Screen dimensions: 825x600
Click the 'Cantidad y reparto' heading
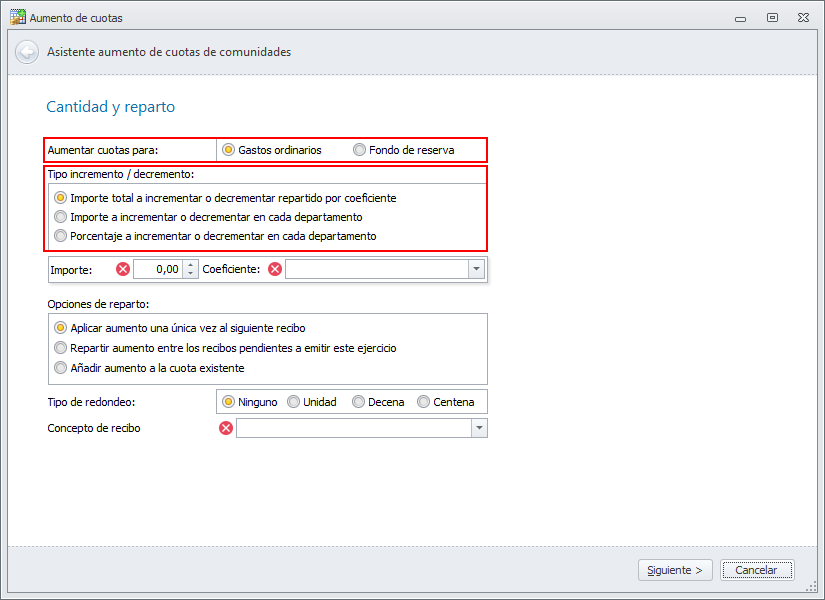pos(110,107)
